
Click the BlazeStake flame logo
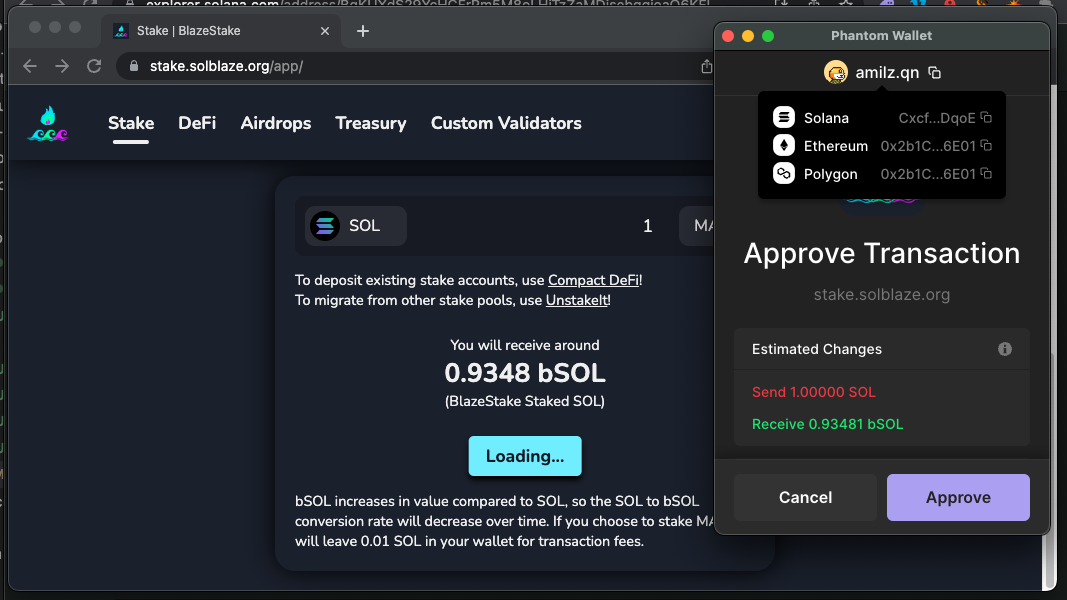pos(47,124)
